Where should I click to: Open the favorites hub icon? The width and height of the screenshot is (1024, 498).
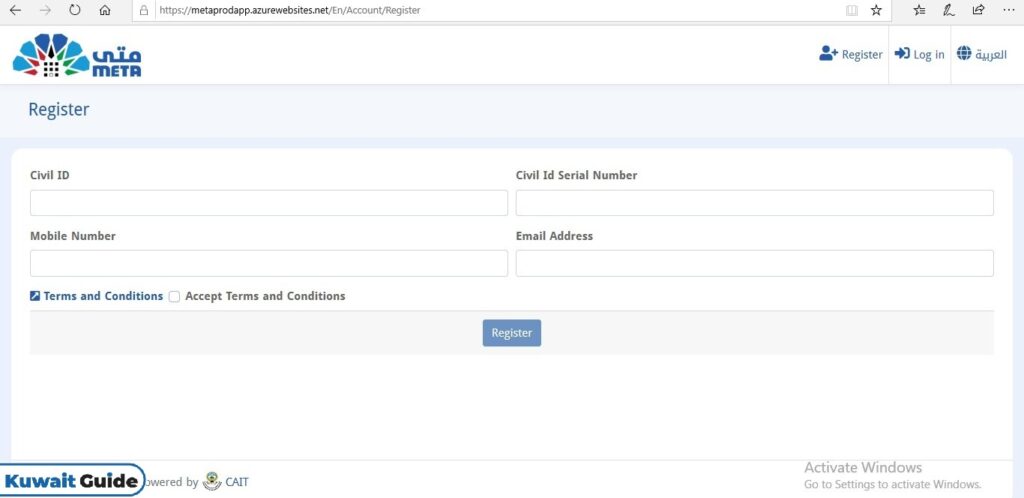click(920, 10)
